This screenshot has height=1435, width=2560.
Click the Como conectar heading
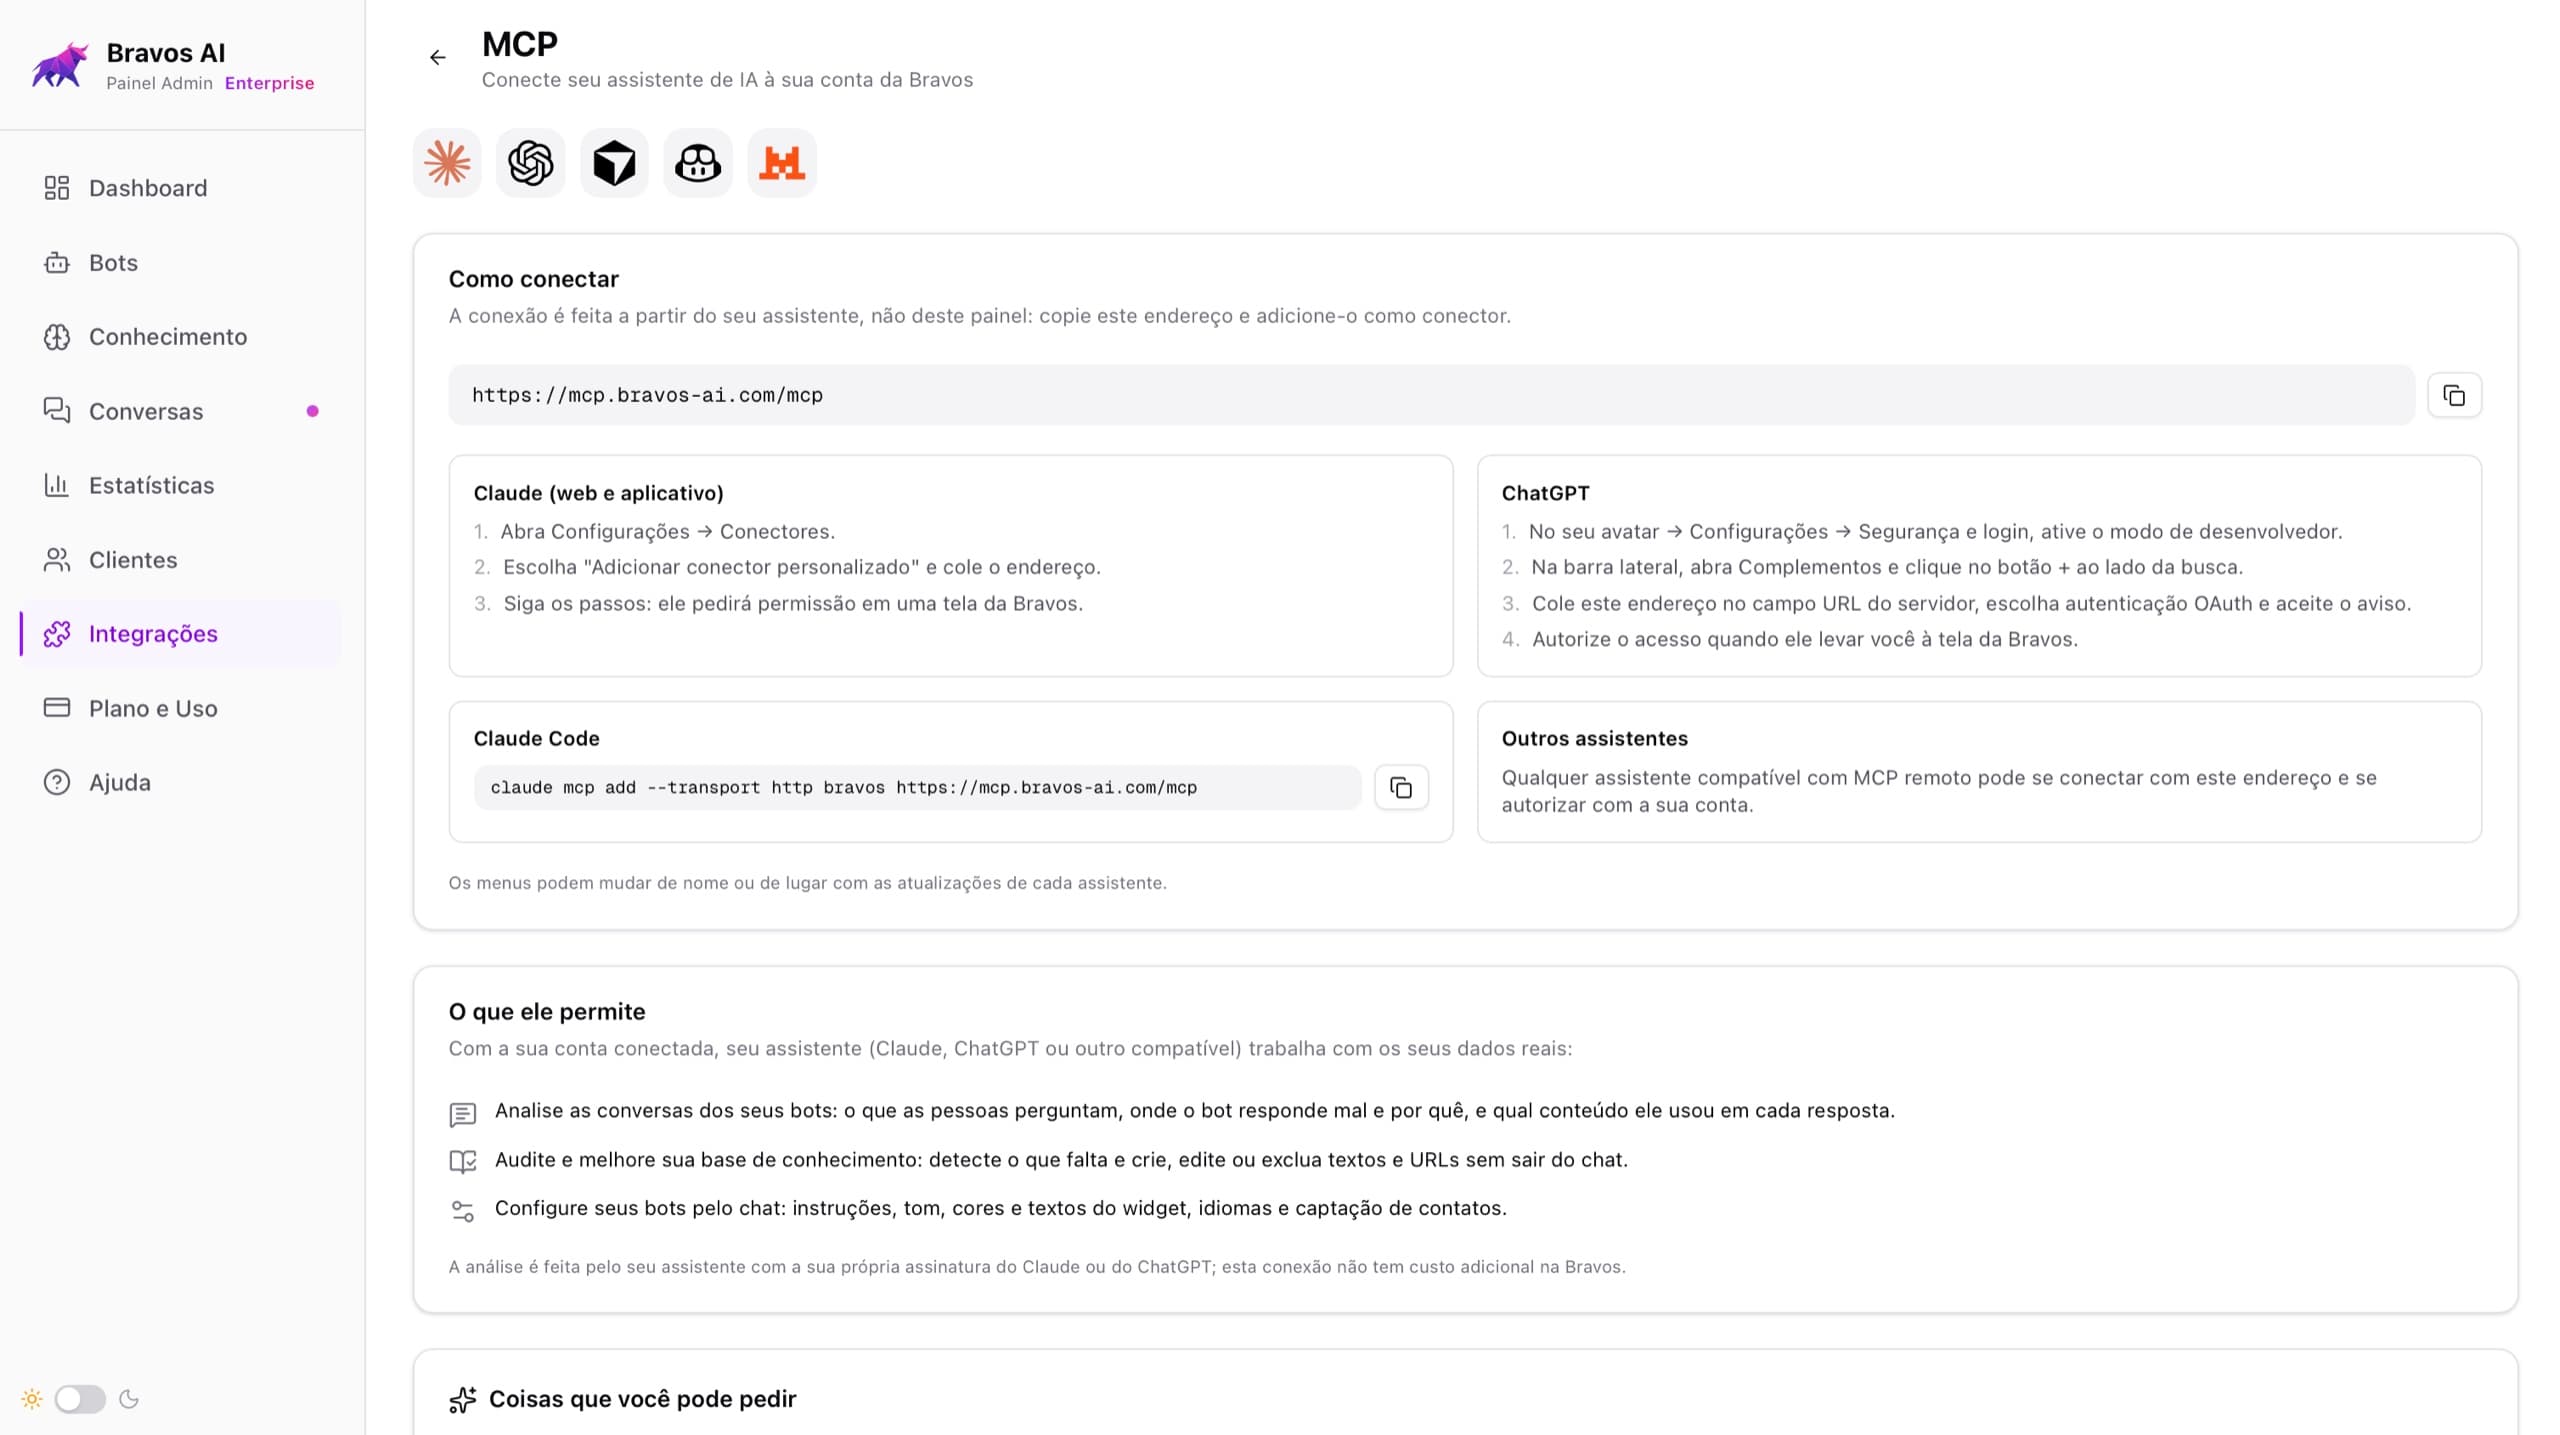[533, 279]
